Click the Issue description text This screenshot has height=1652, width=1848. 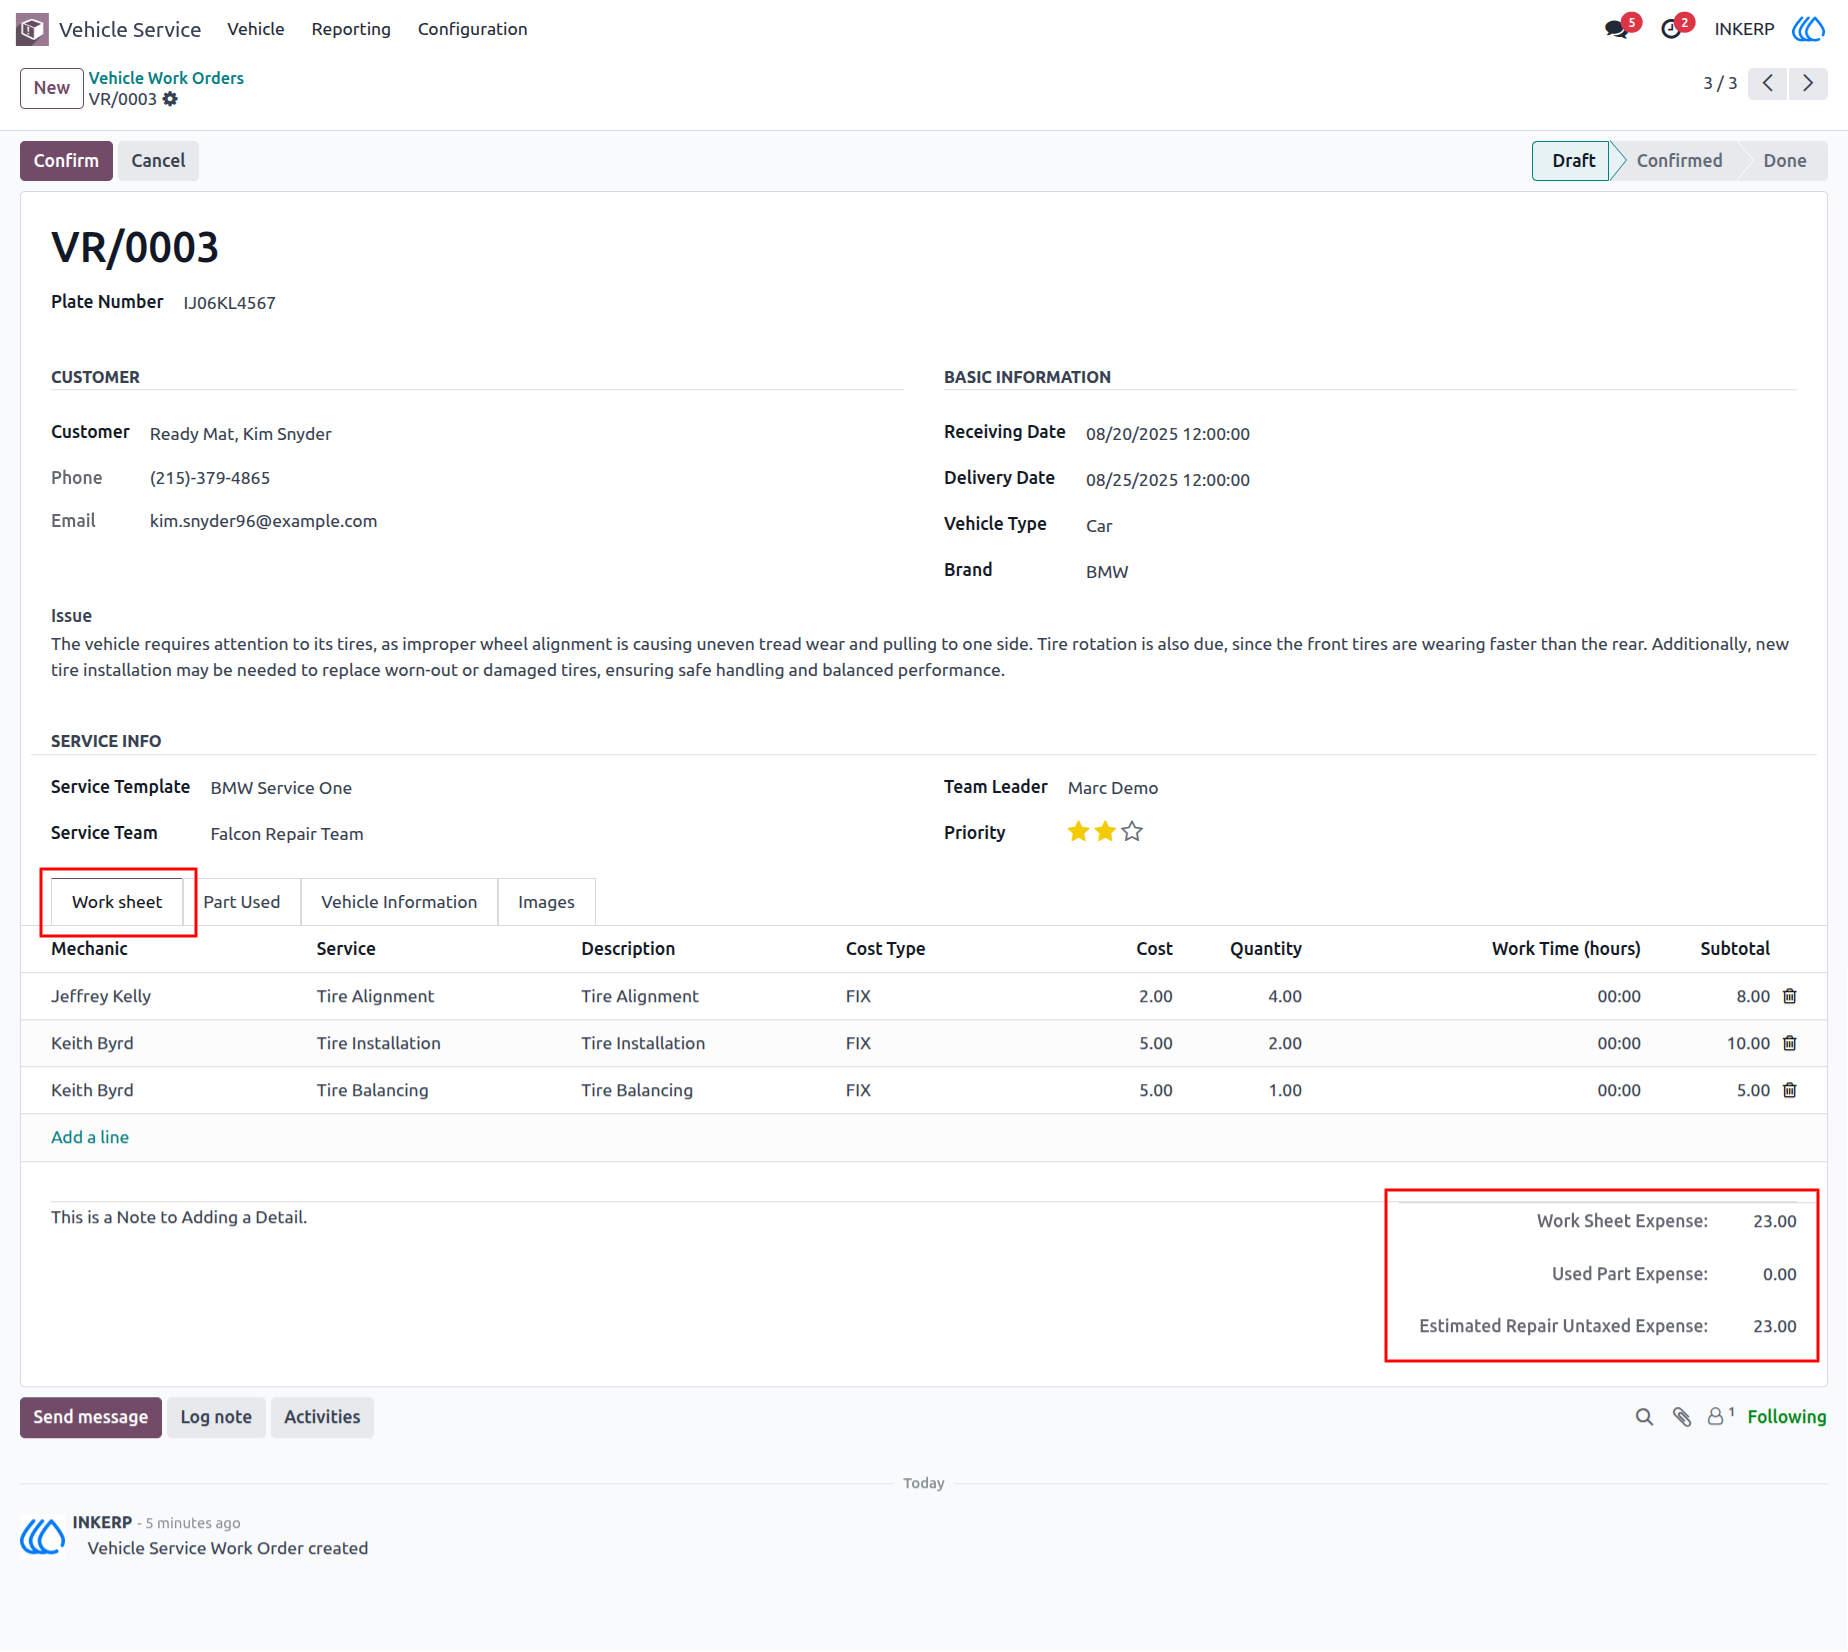click(x=920, y=657)
